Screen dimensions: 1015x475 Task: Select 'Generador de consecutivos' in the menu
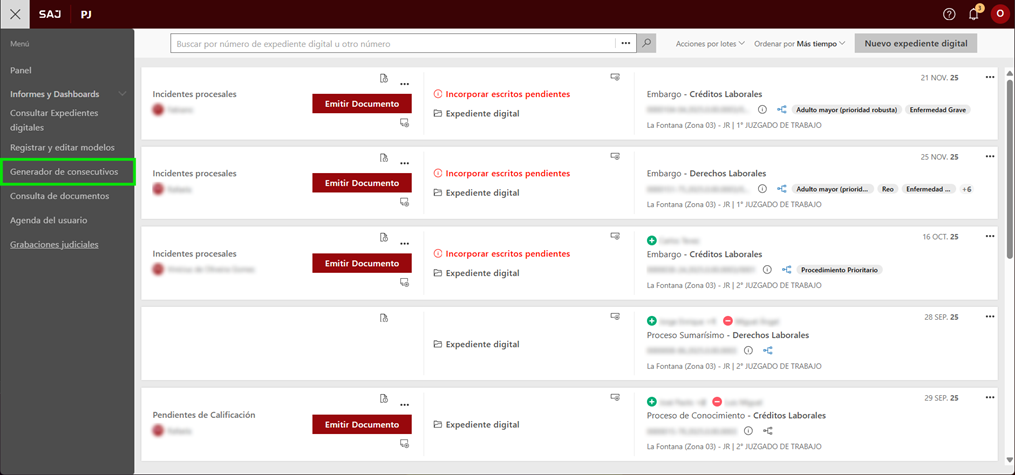tap(64, 172)
